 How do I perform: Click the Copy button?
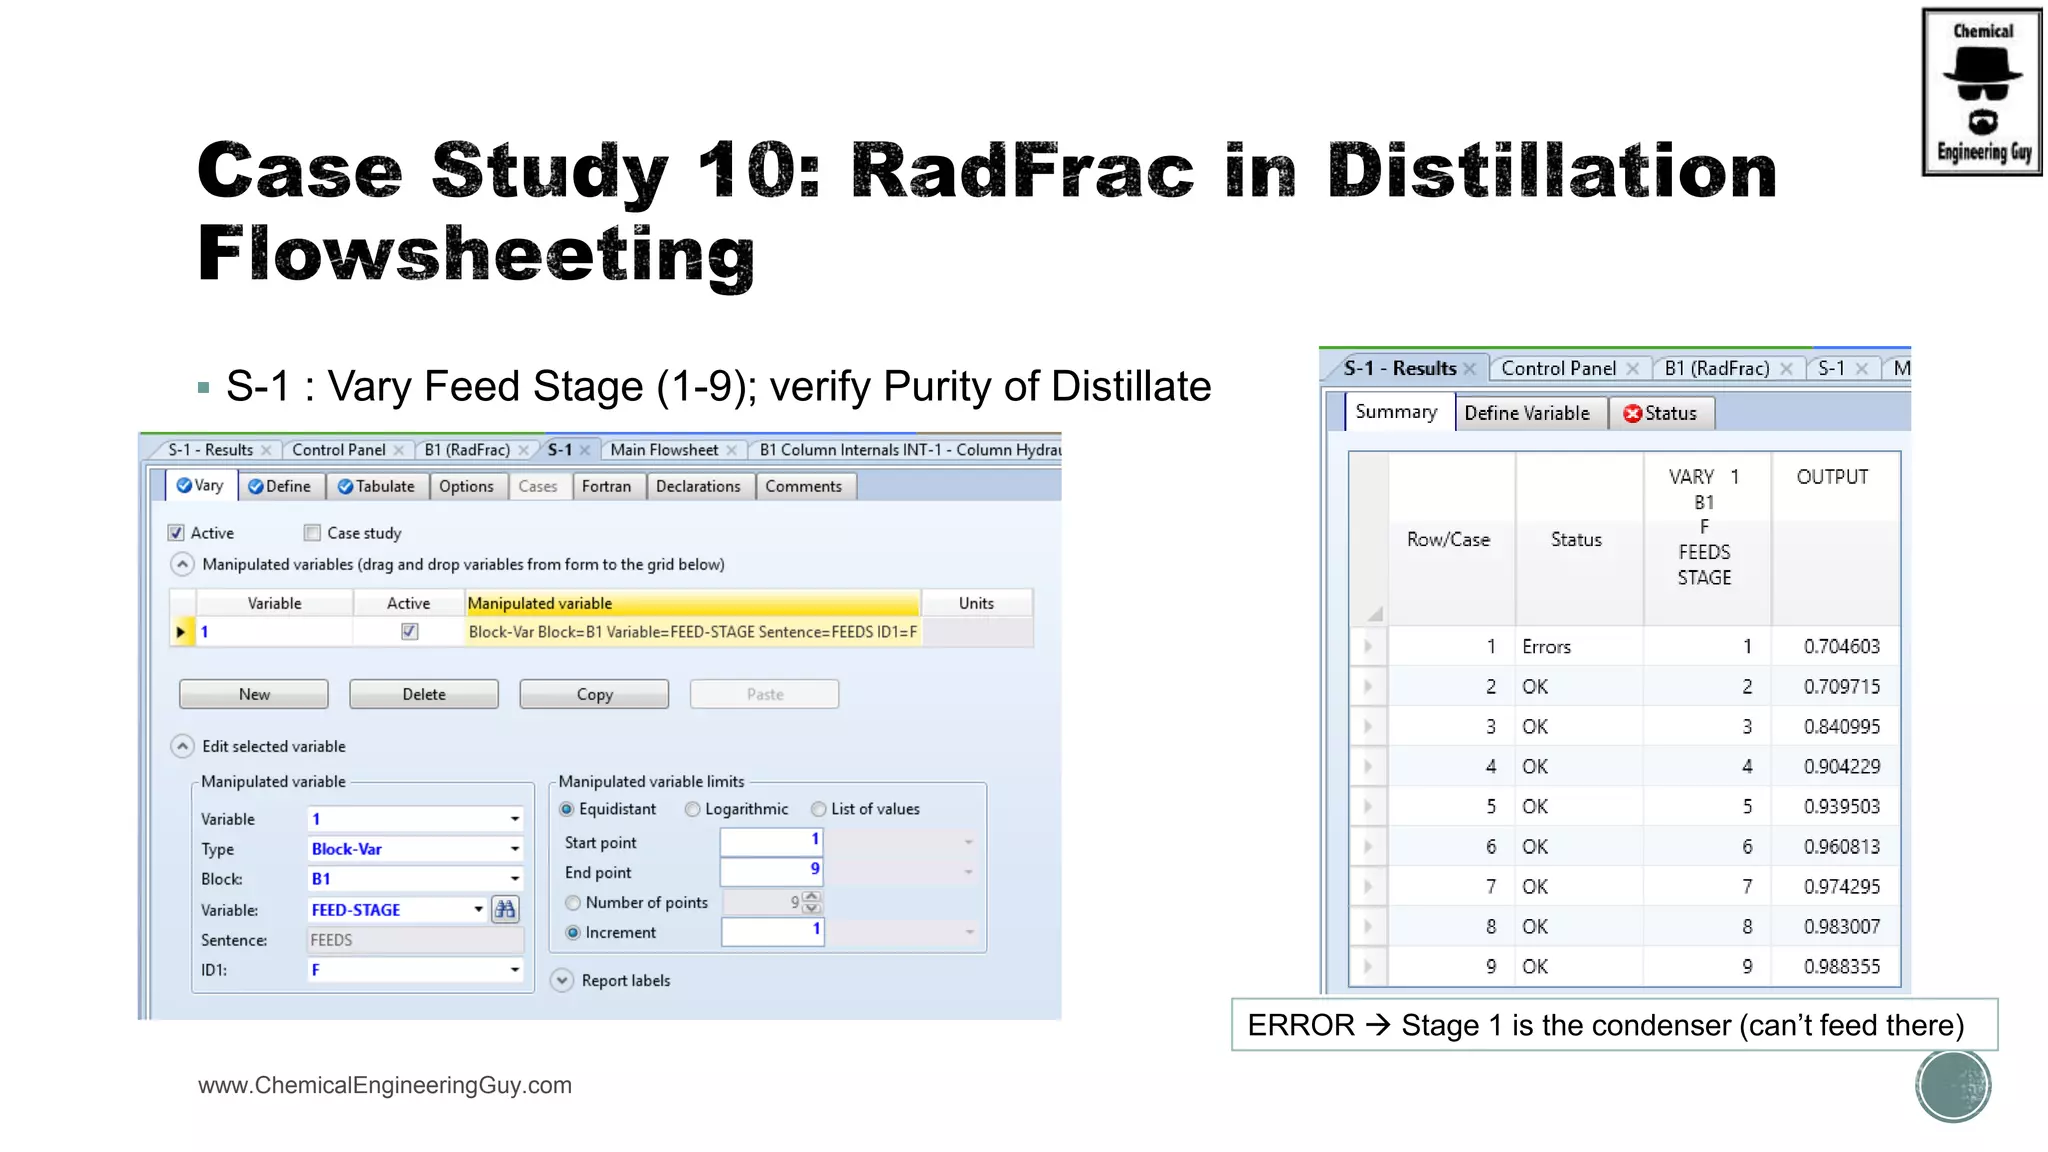594,695
